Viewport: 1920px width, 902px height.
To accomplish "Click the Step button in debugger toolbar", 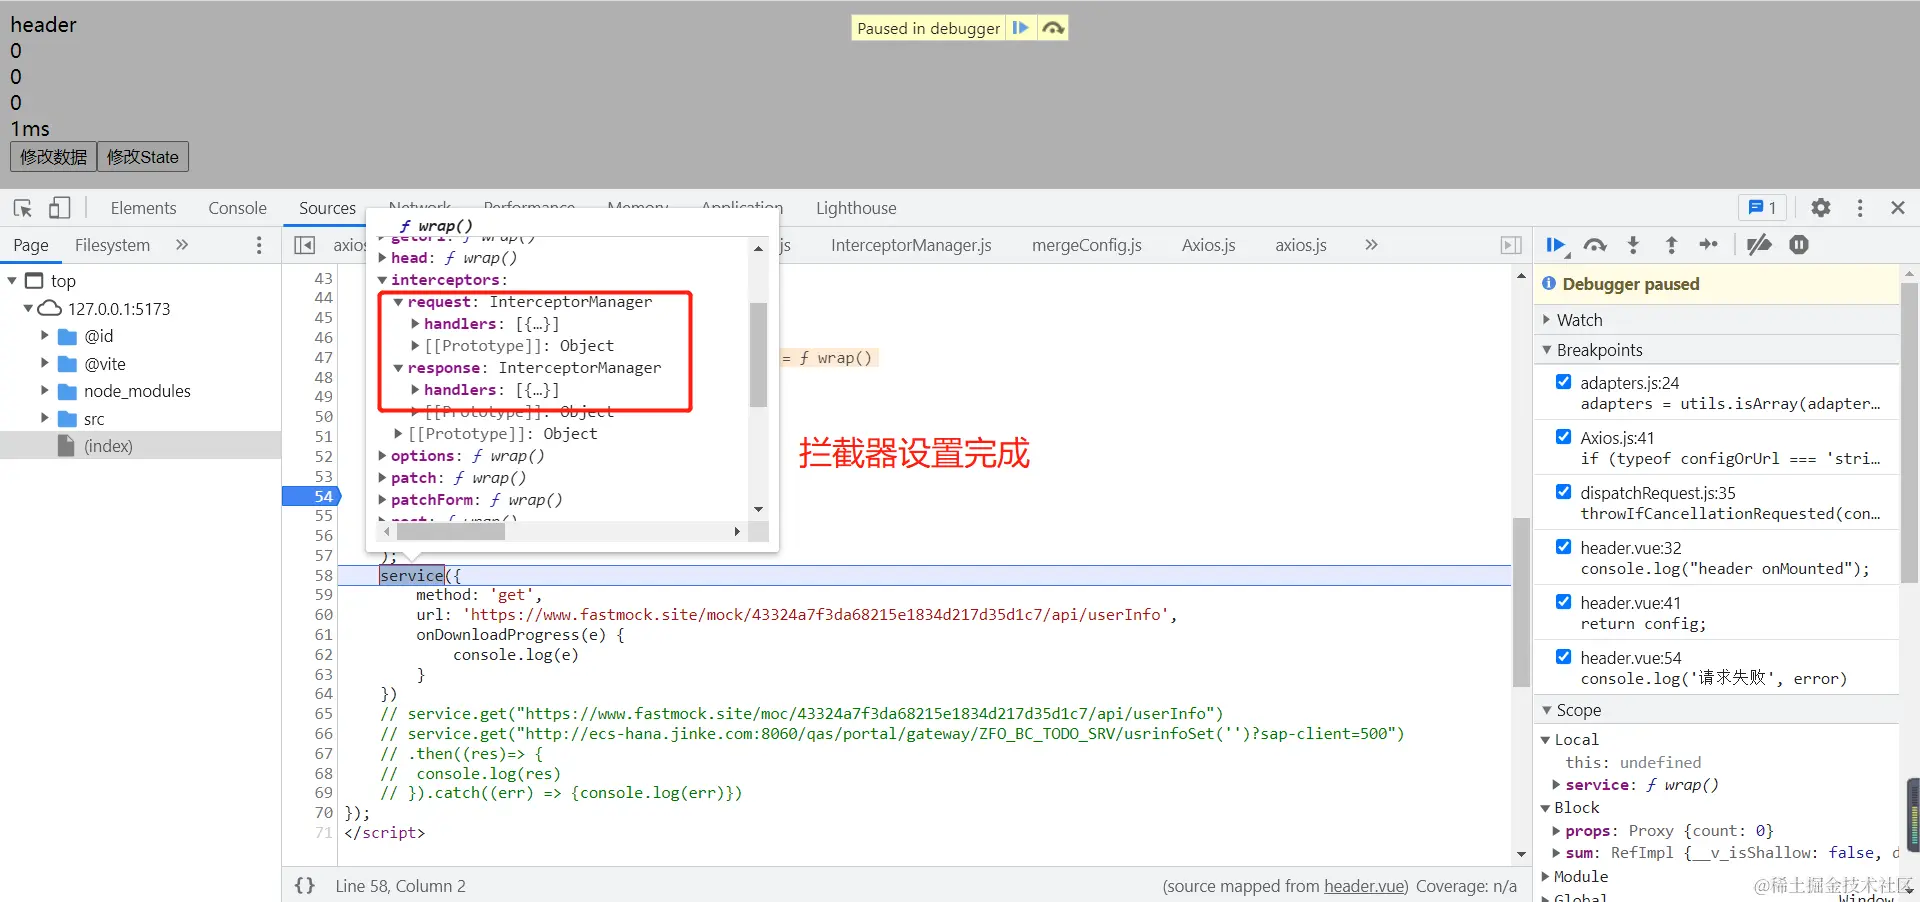I will (x=1708, y=245).
